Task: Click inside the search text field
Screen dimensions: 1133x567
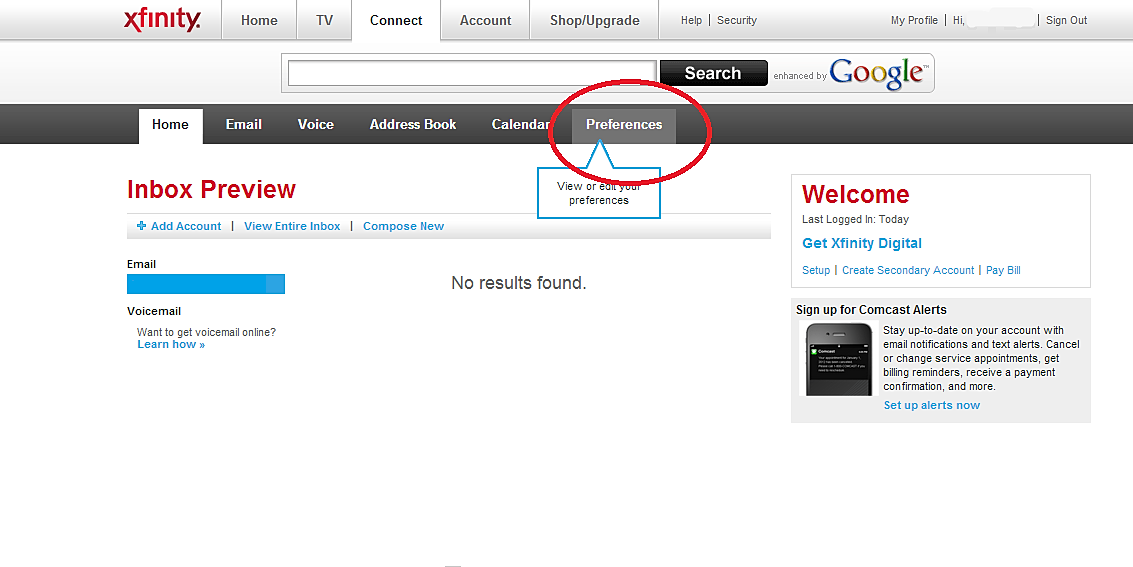Action: [472, 74]
